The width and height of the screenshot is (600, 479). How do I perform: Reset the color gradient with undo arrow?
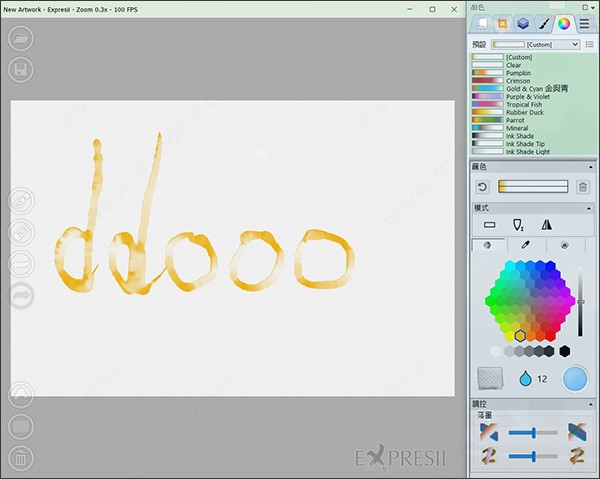[x=482, y=187]
